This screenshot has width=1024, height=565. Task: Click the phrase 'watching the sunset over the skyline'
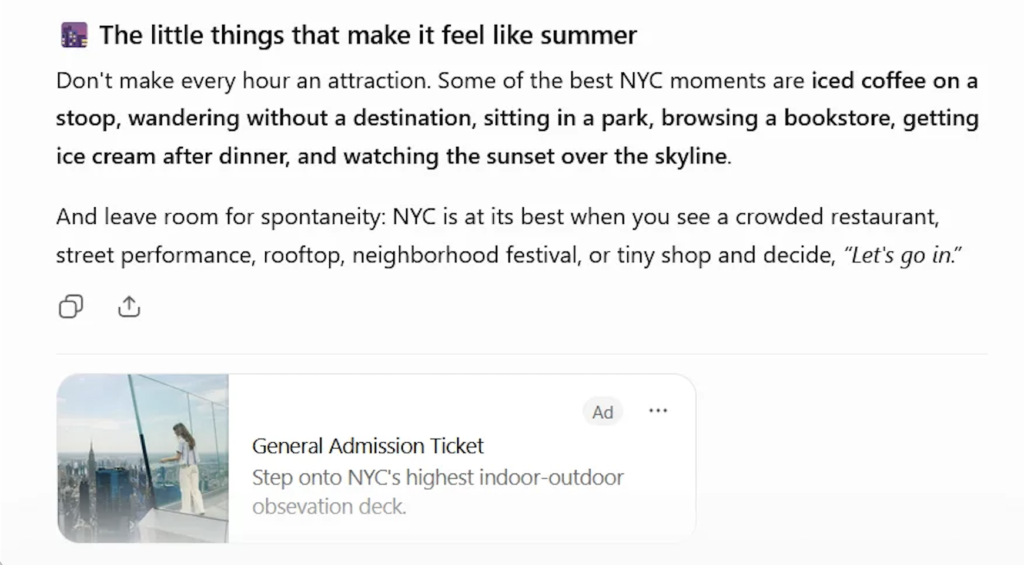click(x=536, y=156)
